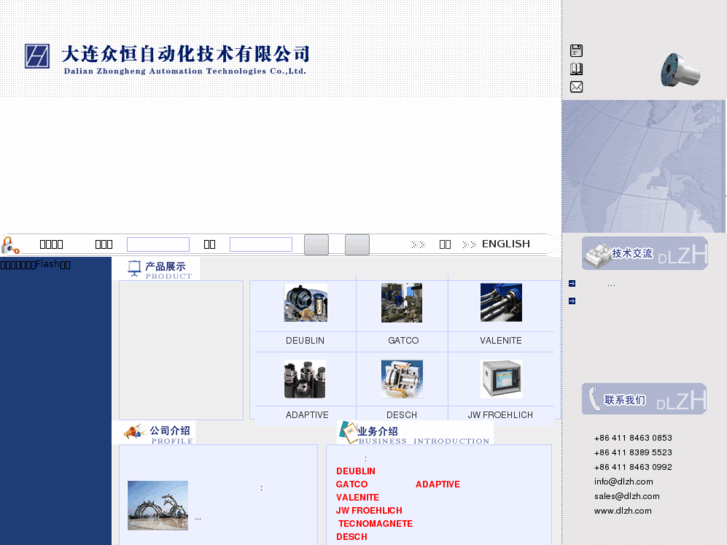Click the password input field
The height and width of the screenshot is (545, 727).
pos(261,244)
